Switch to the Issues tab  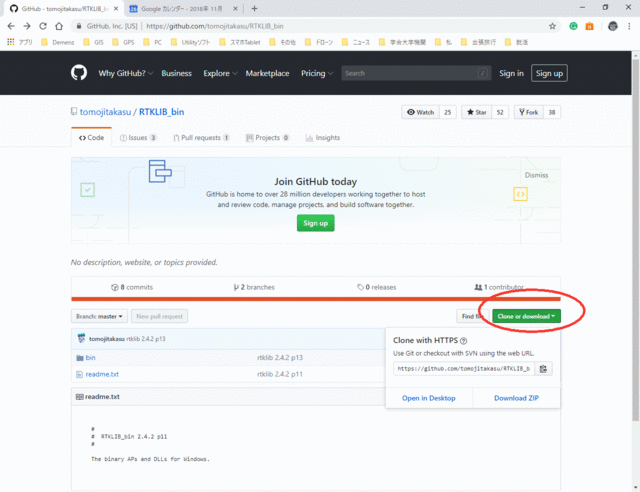tap(138, 138)
